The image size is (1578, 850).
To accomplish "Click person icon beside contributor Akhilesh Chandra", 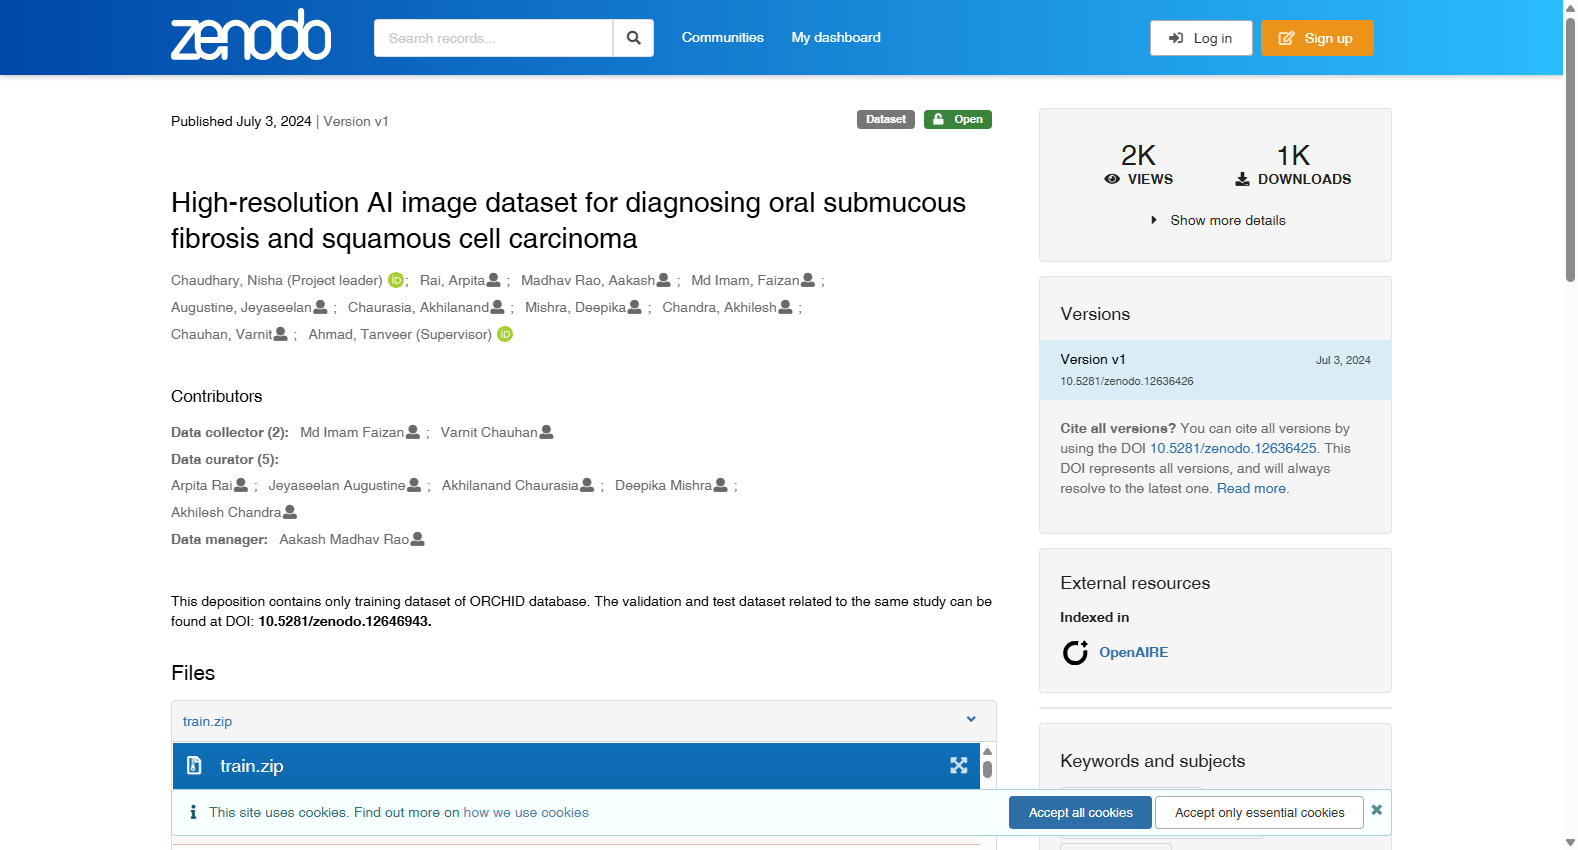I will [x=290, y=512].
